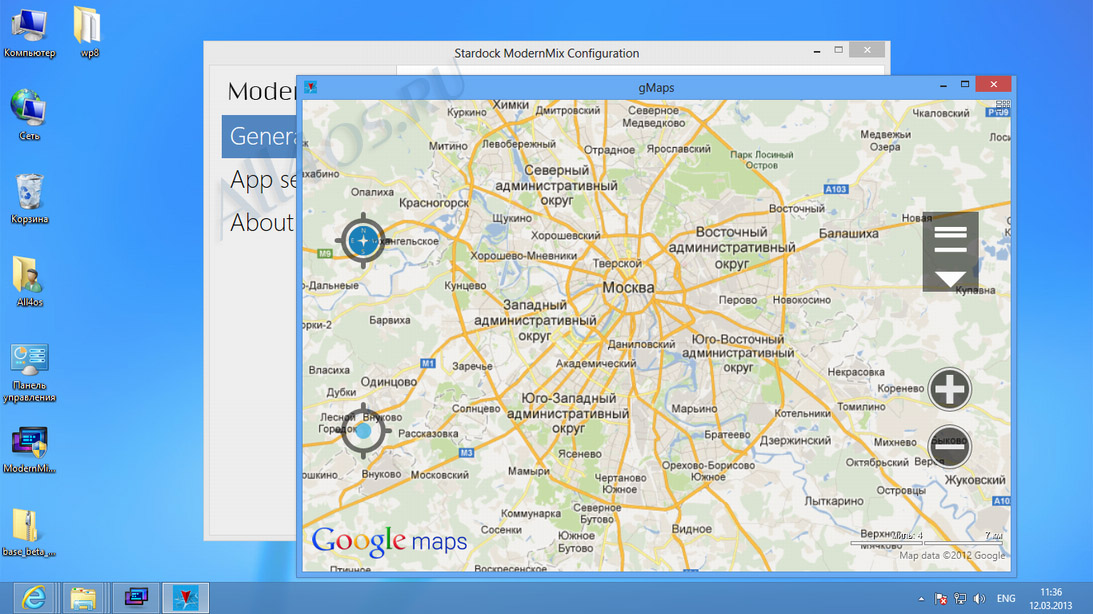The height and width of the screenshot is (614, 1093).
Task: Click the Новокосино label on map
Action: pyautogui.click(x=802, y=300)
